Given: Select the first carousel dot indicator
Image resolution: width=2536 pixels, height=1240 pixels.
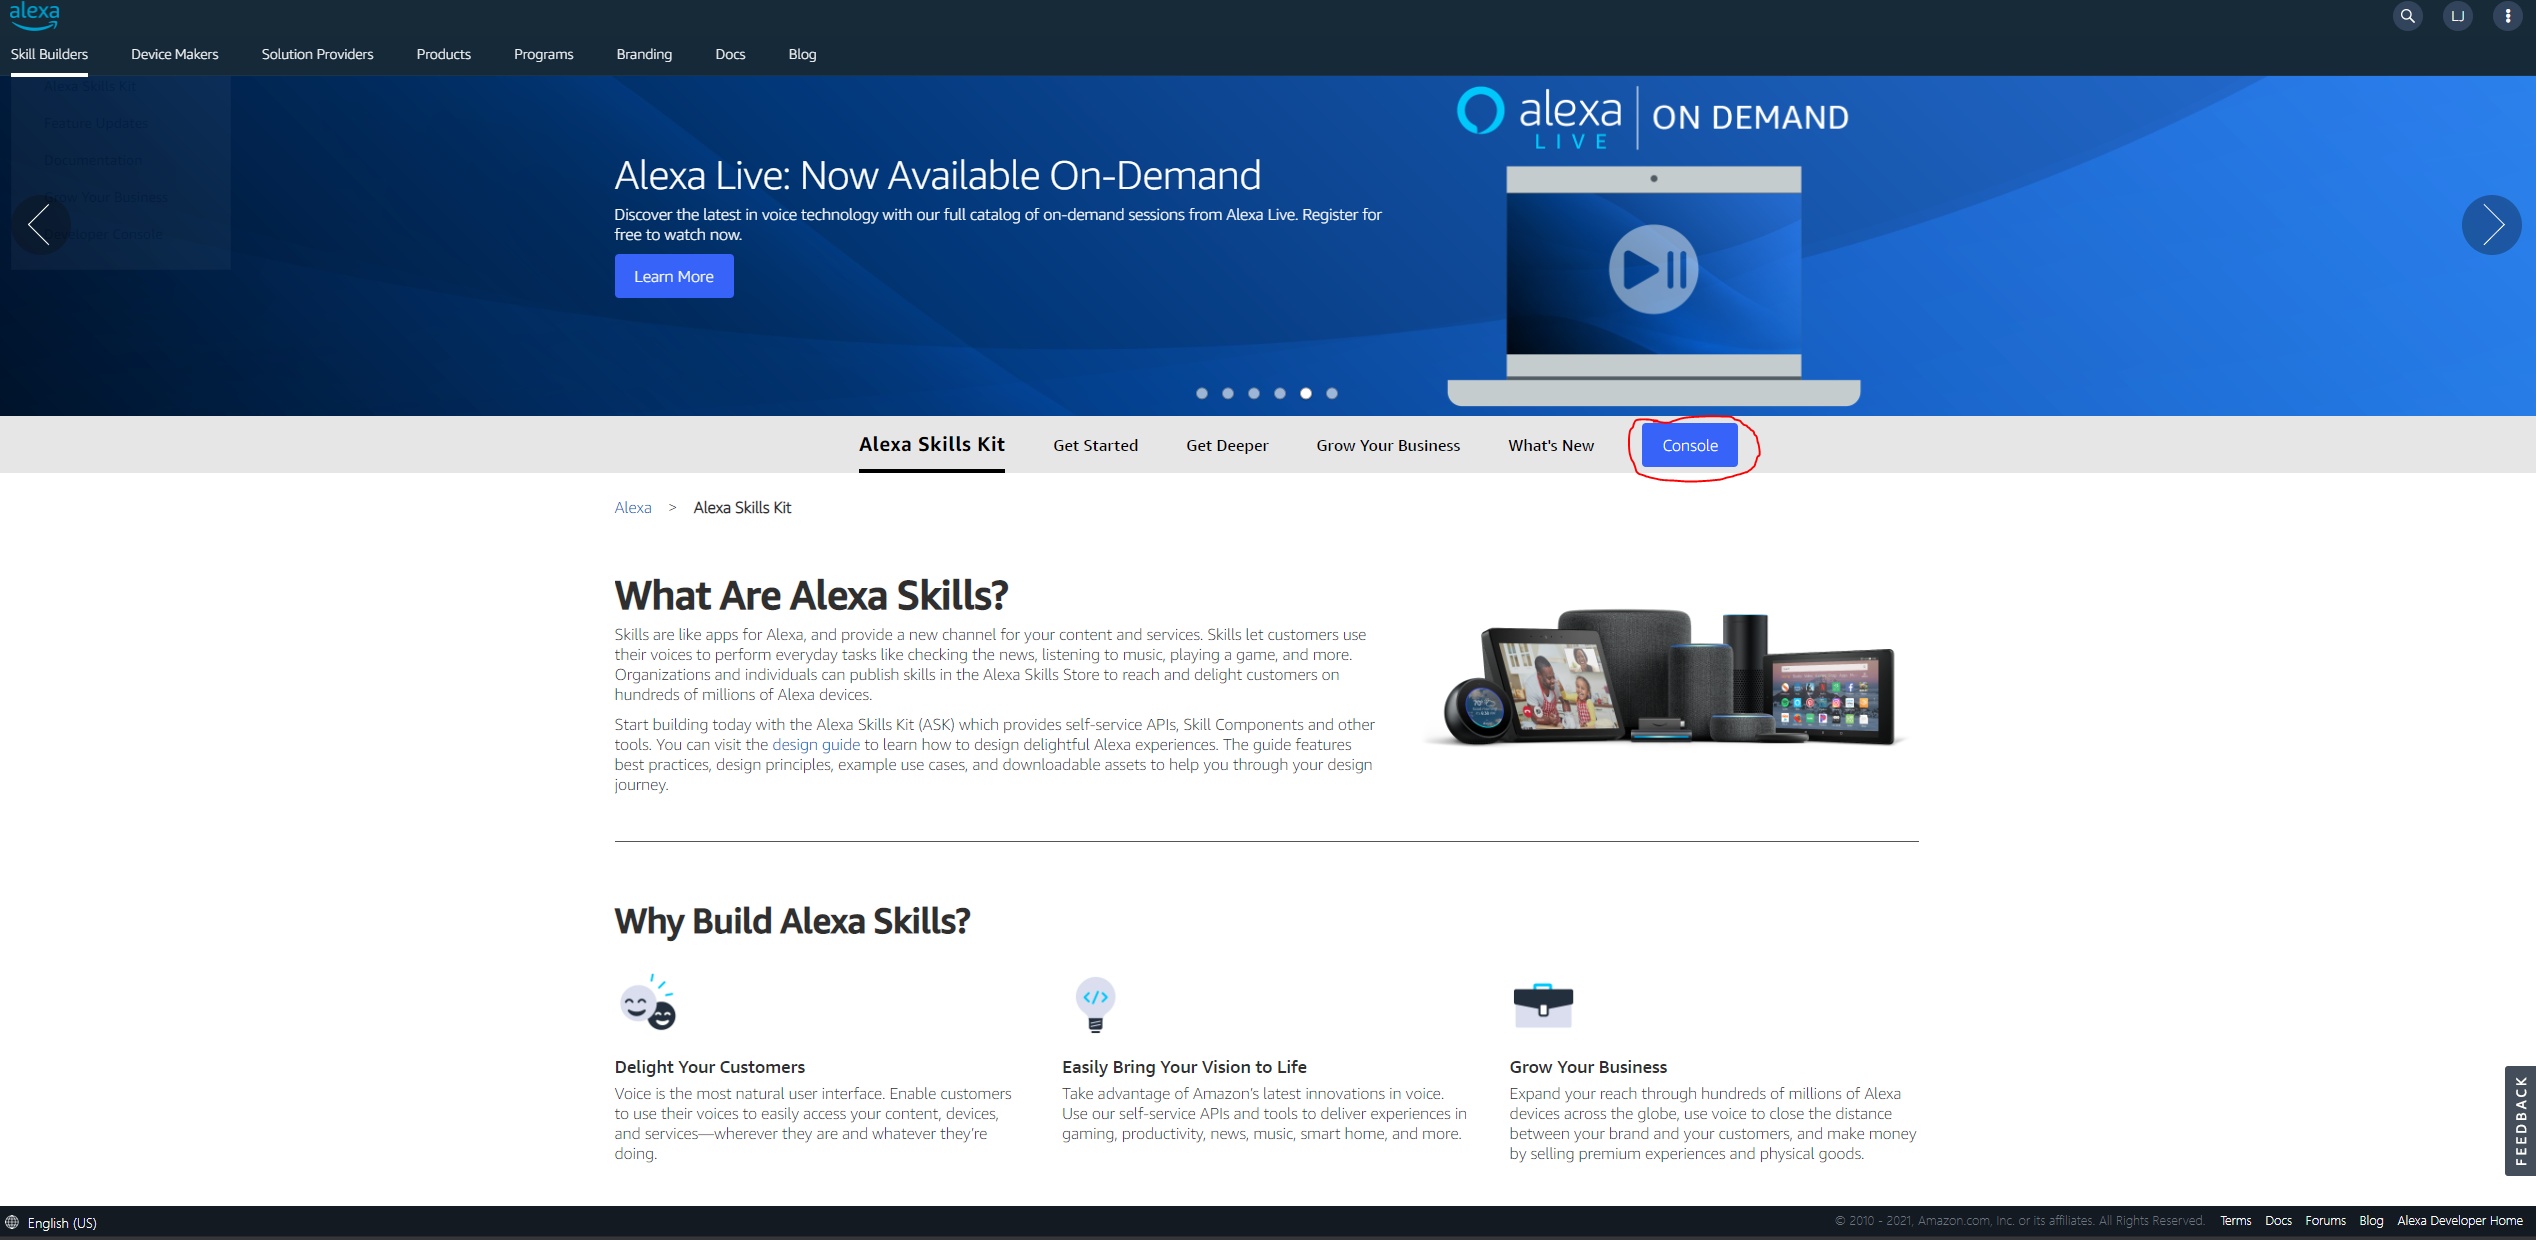Looking at the screenshot, I should tap(1202, 394).
